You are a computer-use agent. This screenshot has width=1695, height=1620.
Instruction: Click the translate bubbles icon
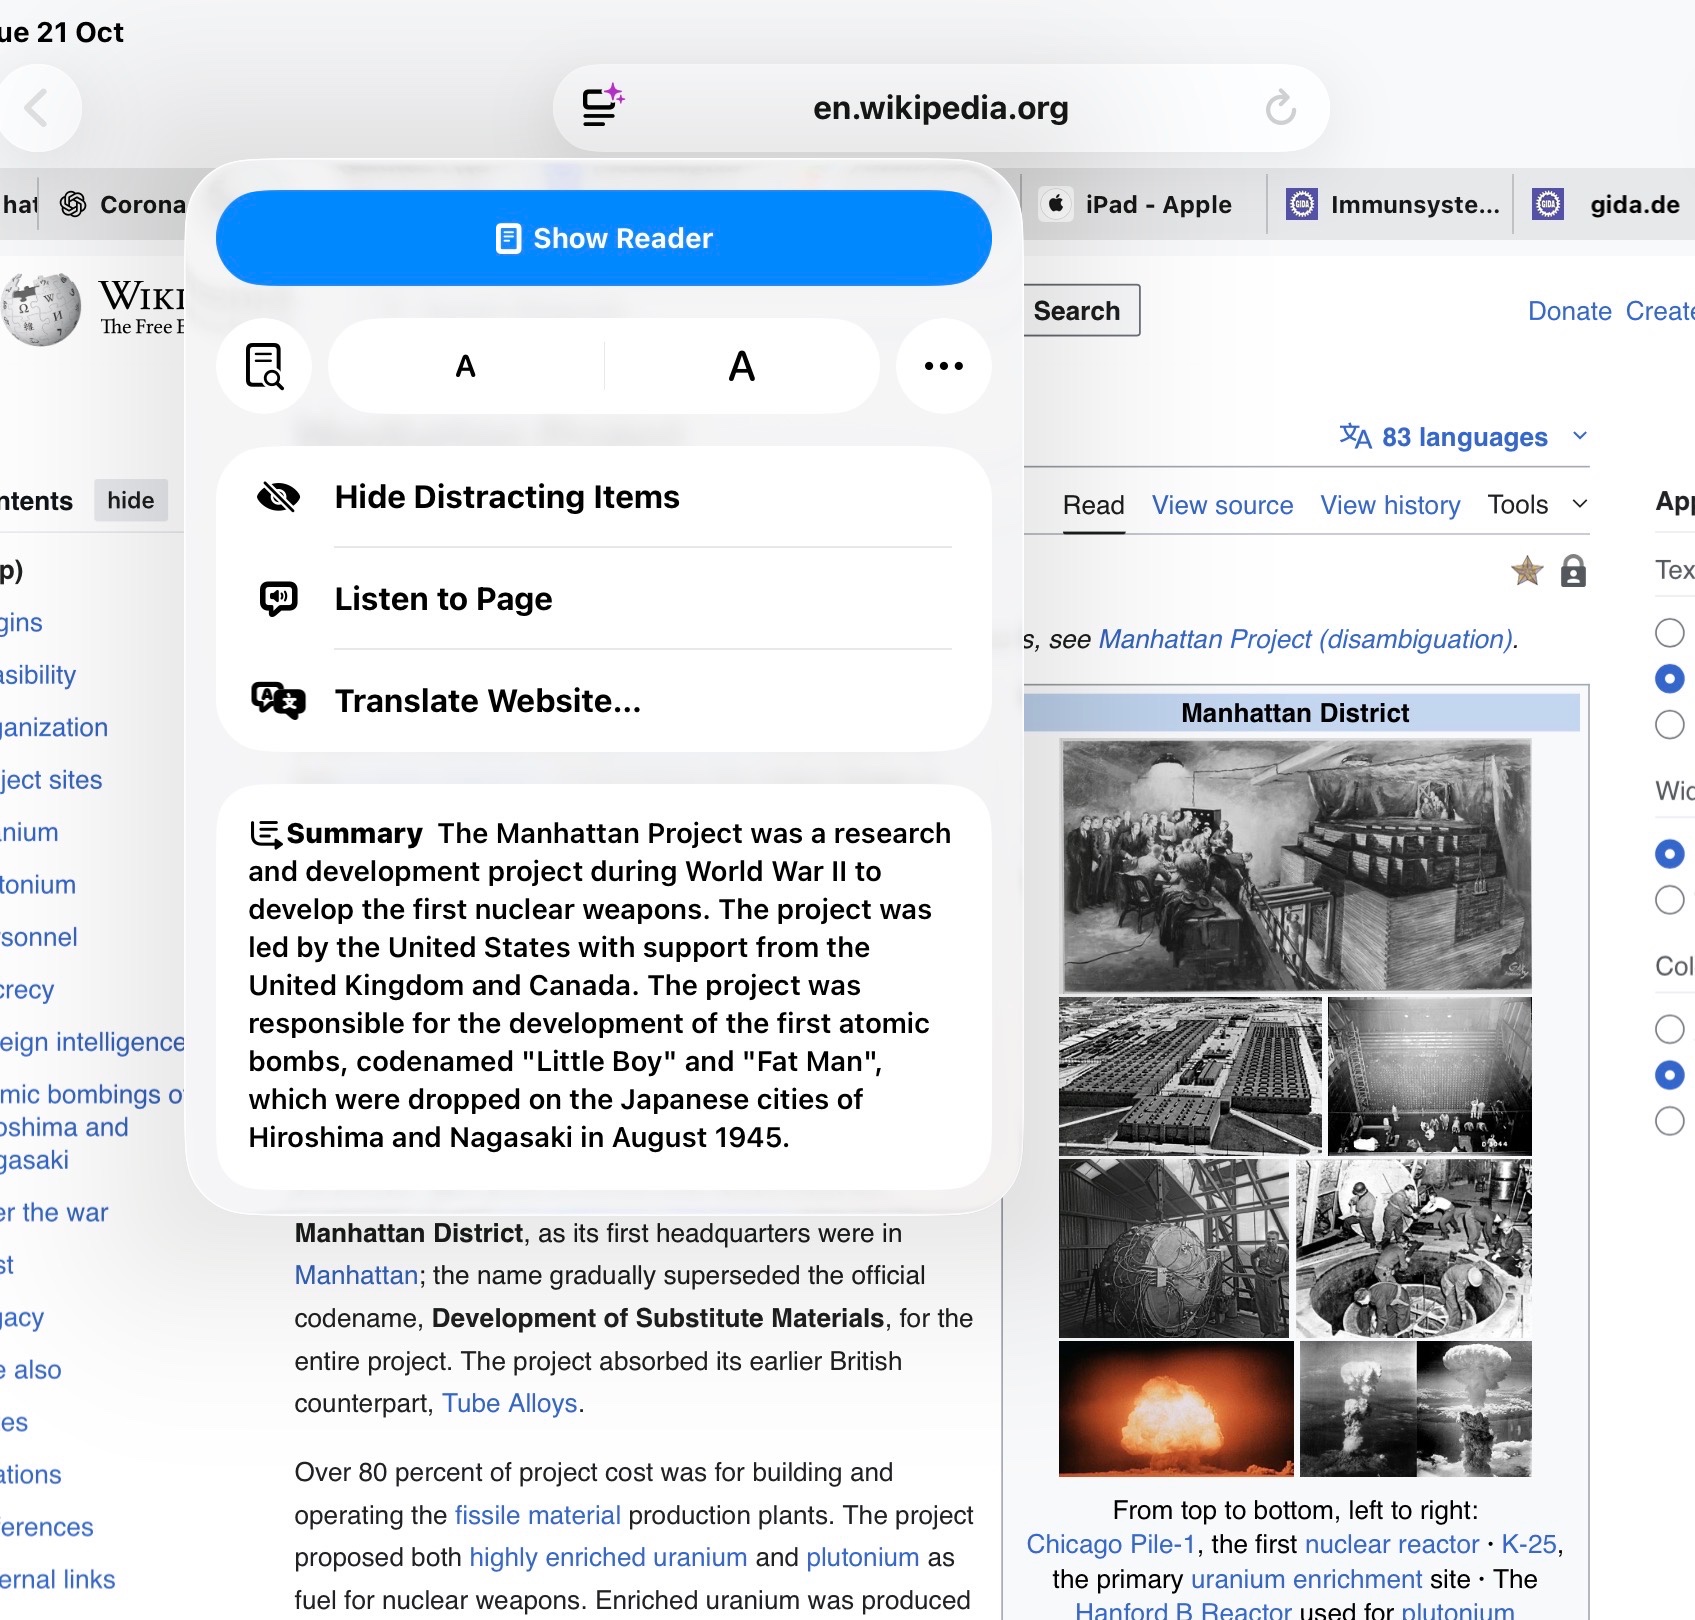click(278, 701)
